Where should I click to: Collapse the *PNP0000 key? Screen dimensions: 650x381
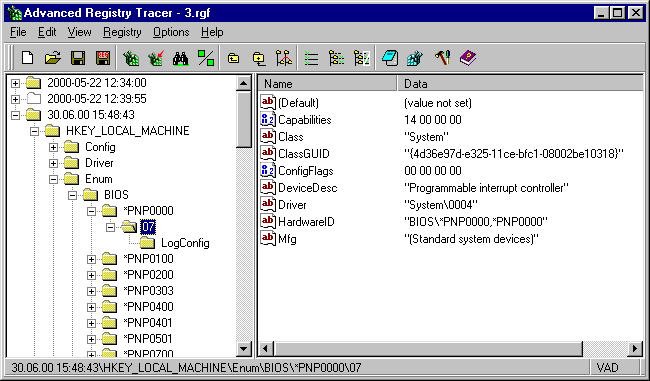click(92, 211)
